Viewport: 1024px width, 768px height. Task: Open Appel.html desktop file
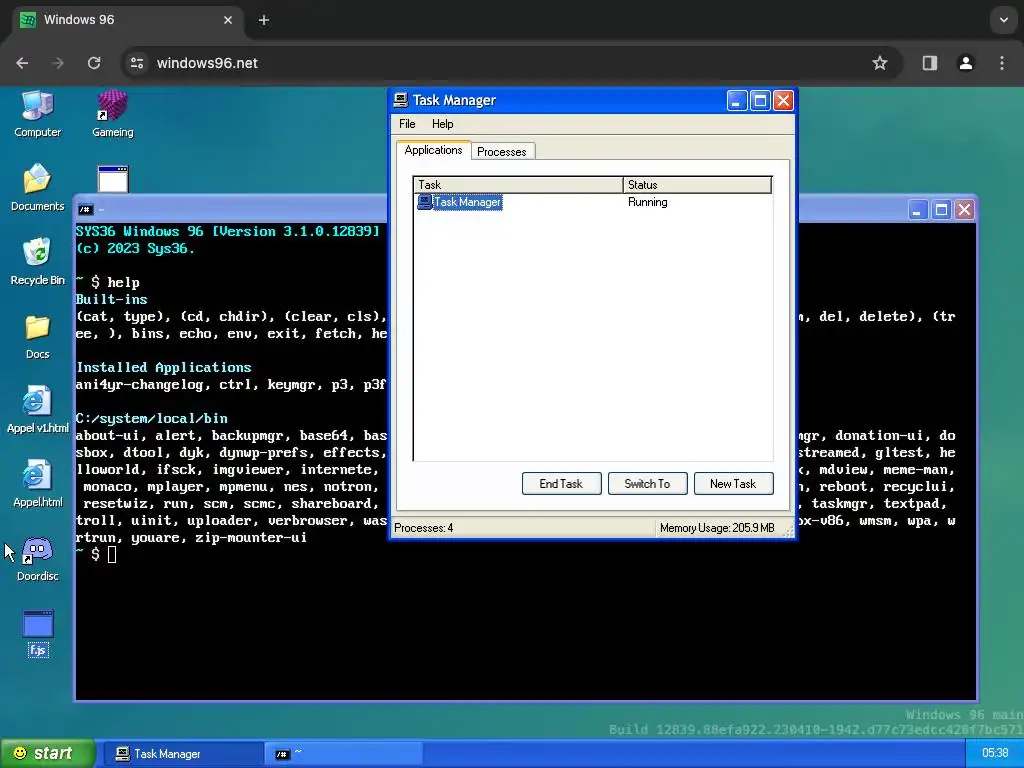pyautogui.click(x=37, y=484)
